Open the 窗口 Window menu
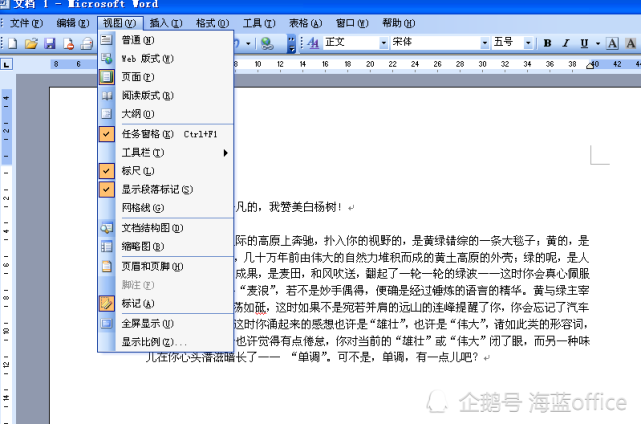 [352, 23]
